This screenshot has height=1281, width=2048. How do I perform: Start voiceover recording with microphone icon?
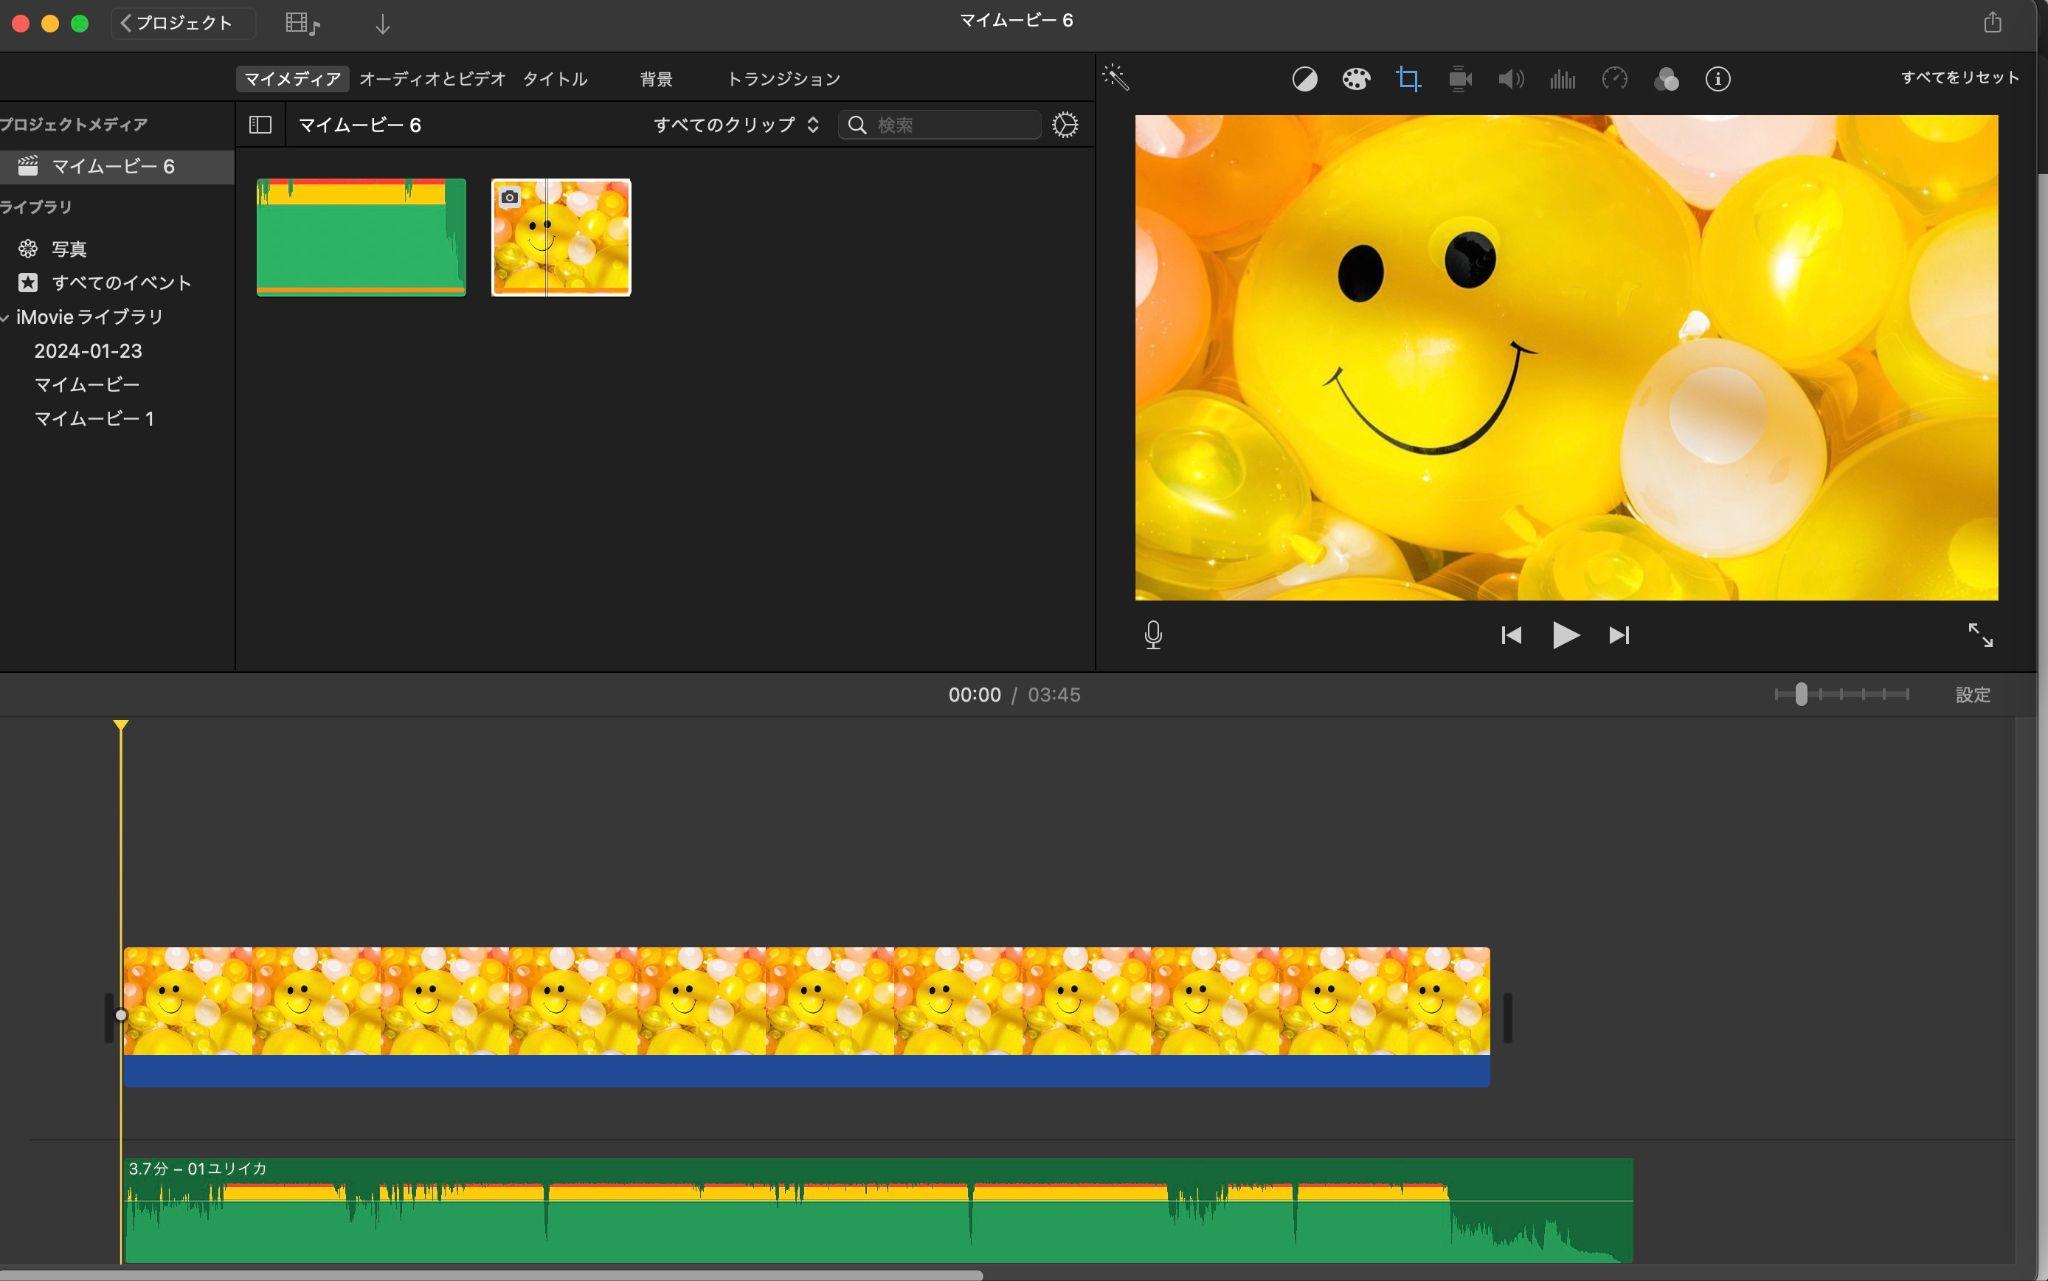click(x=1153, y=635)
